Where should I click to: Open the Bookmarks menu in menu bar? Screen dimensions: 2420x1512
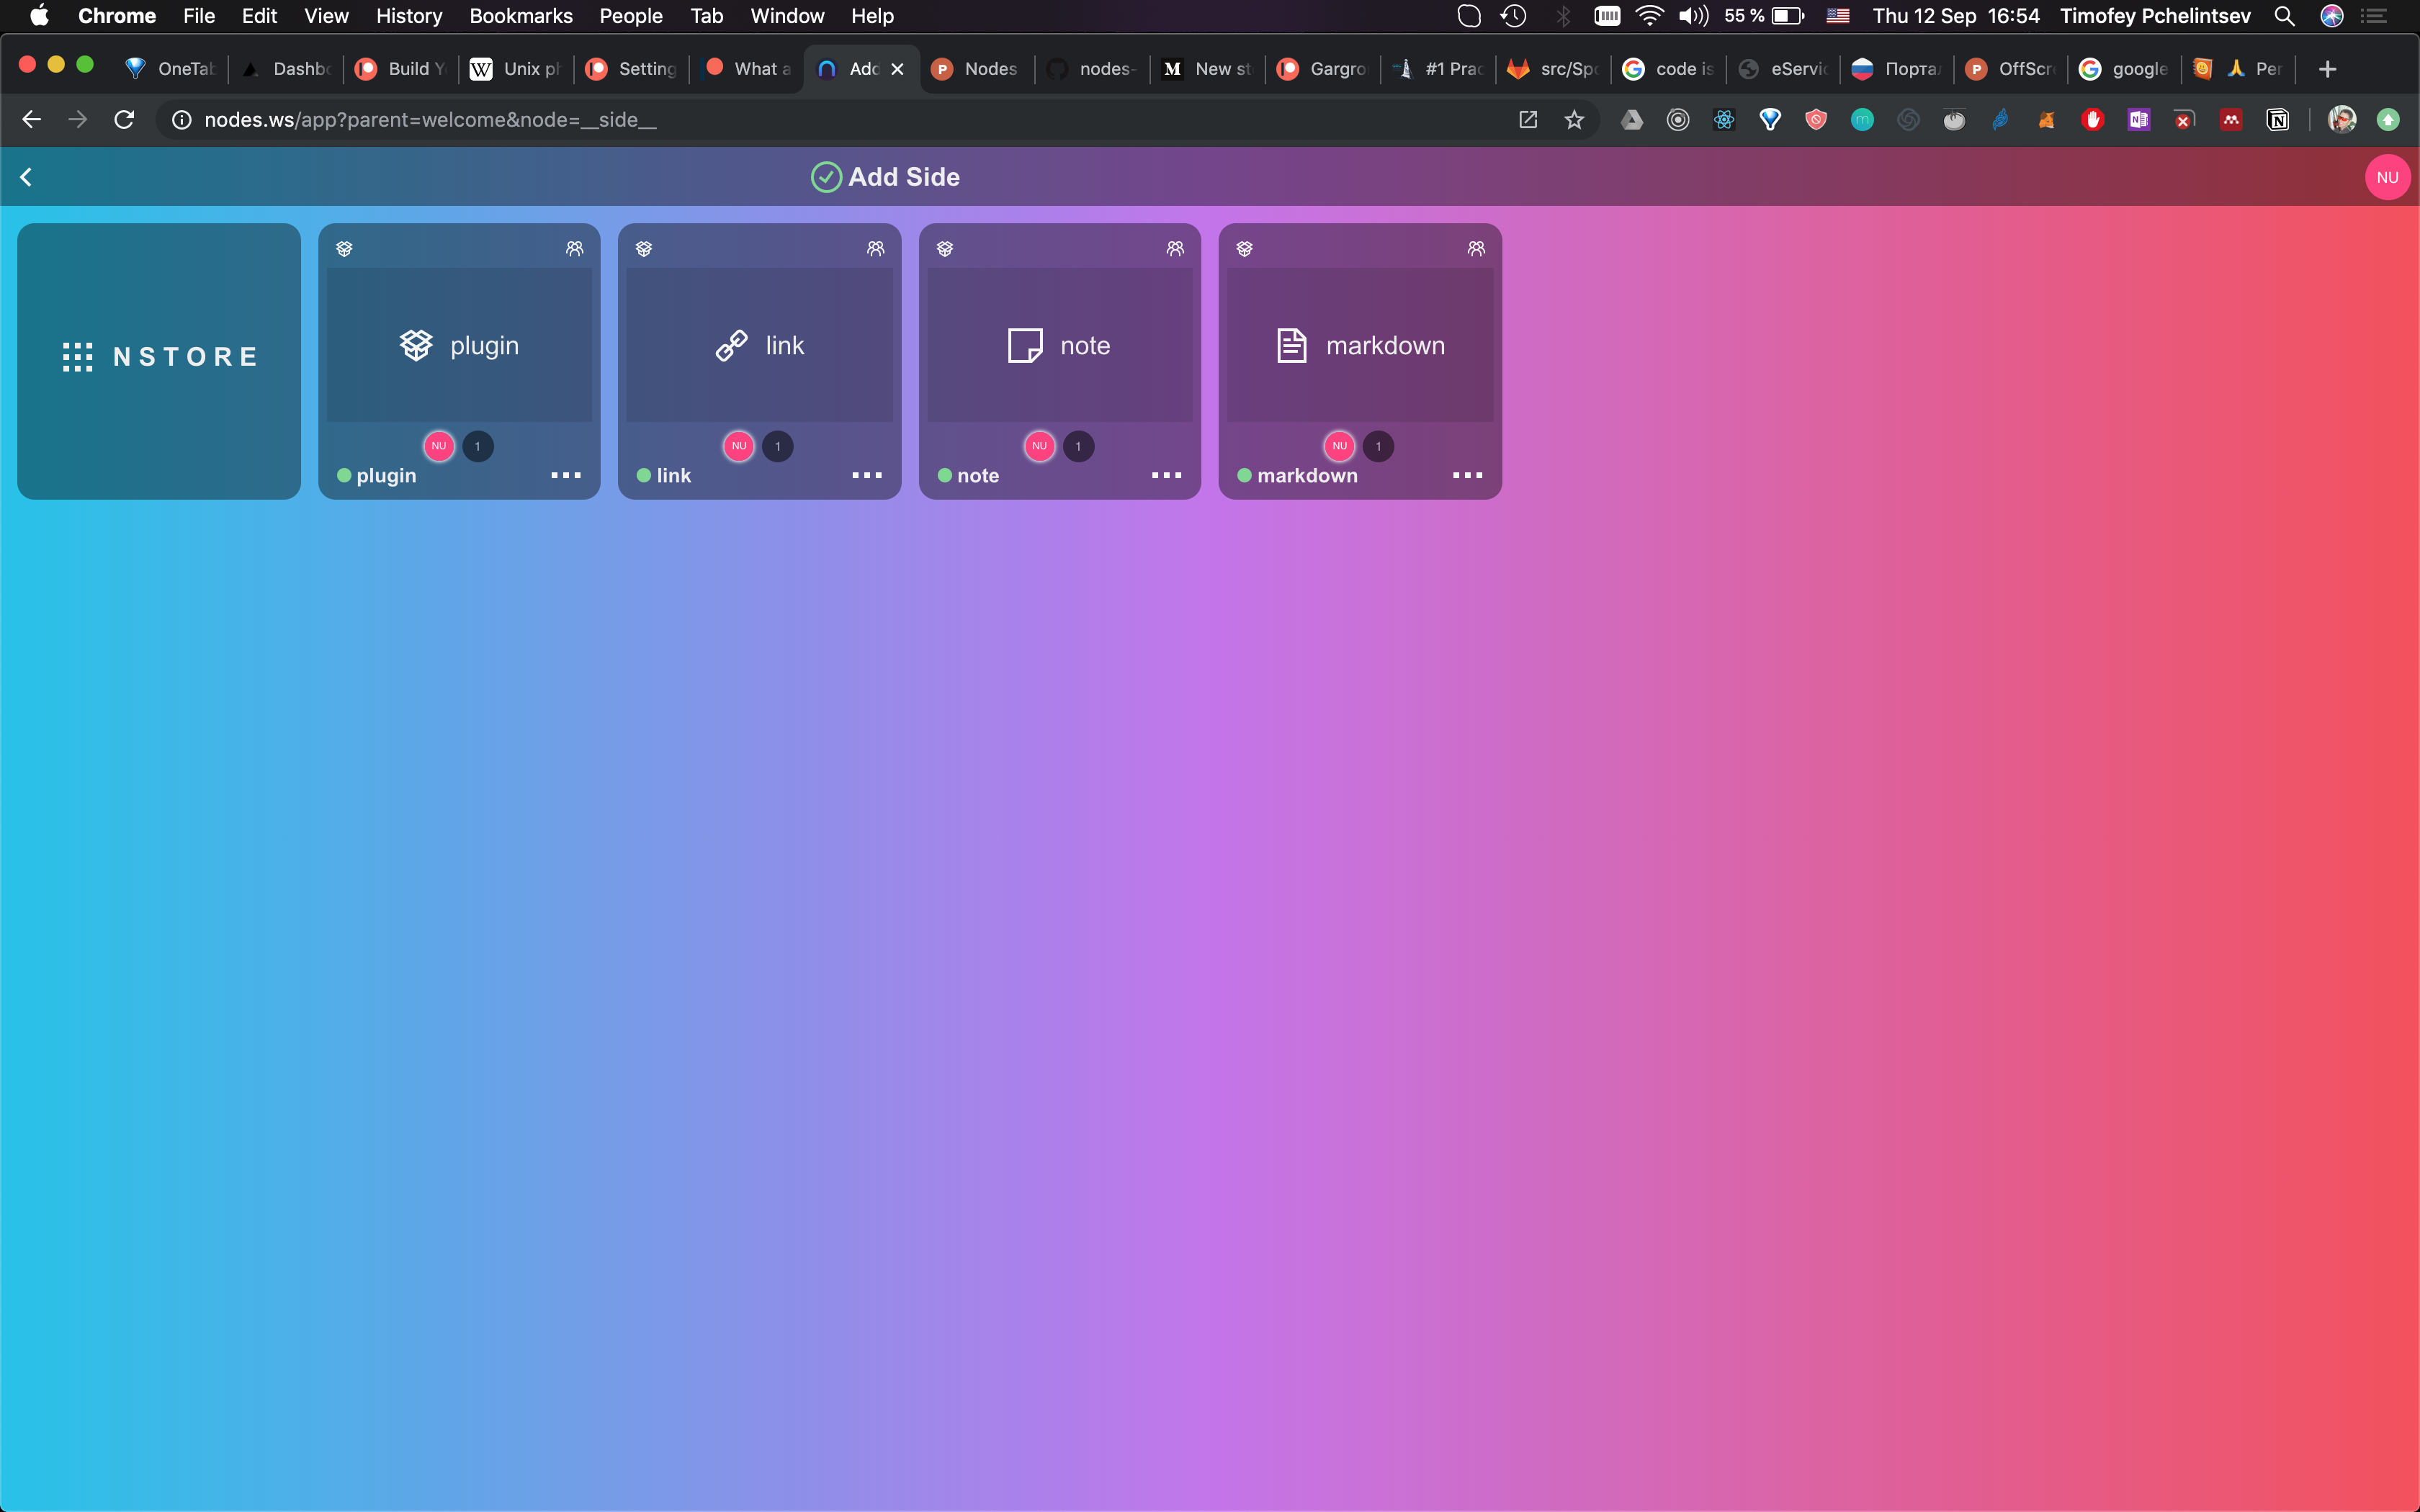520,16
